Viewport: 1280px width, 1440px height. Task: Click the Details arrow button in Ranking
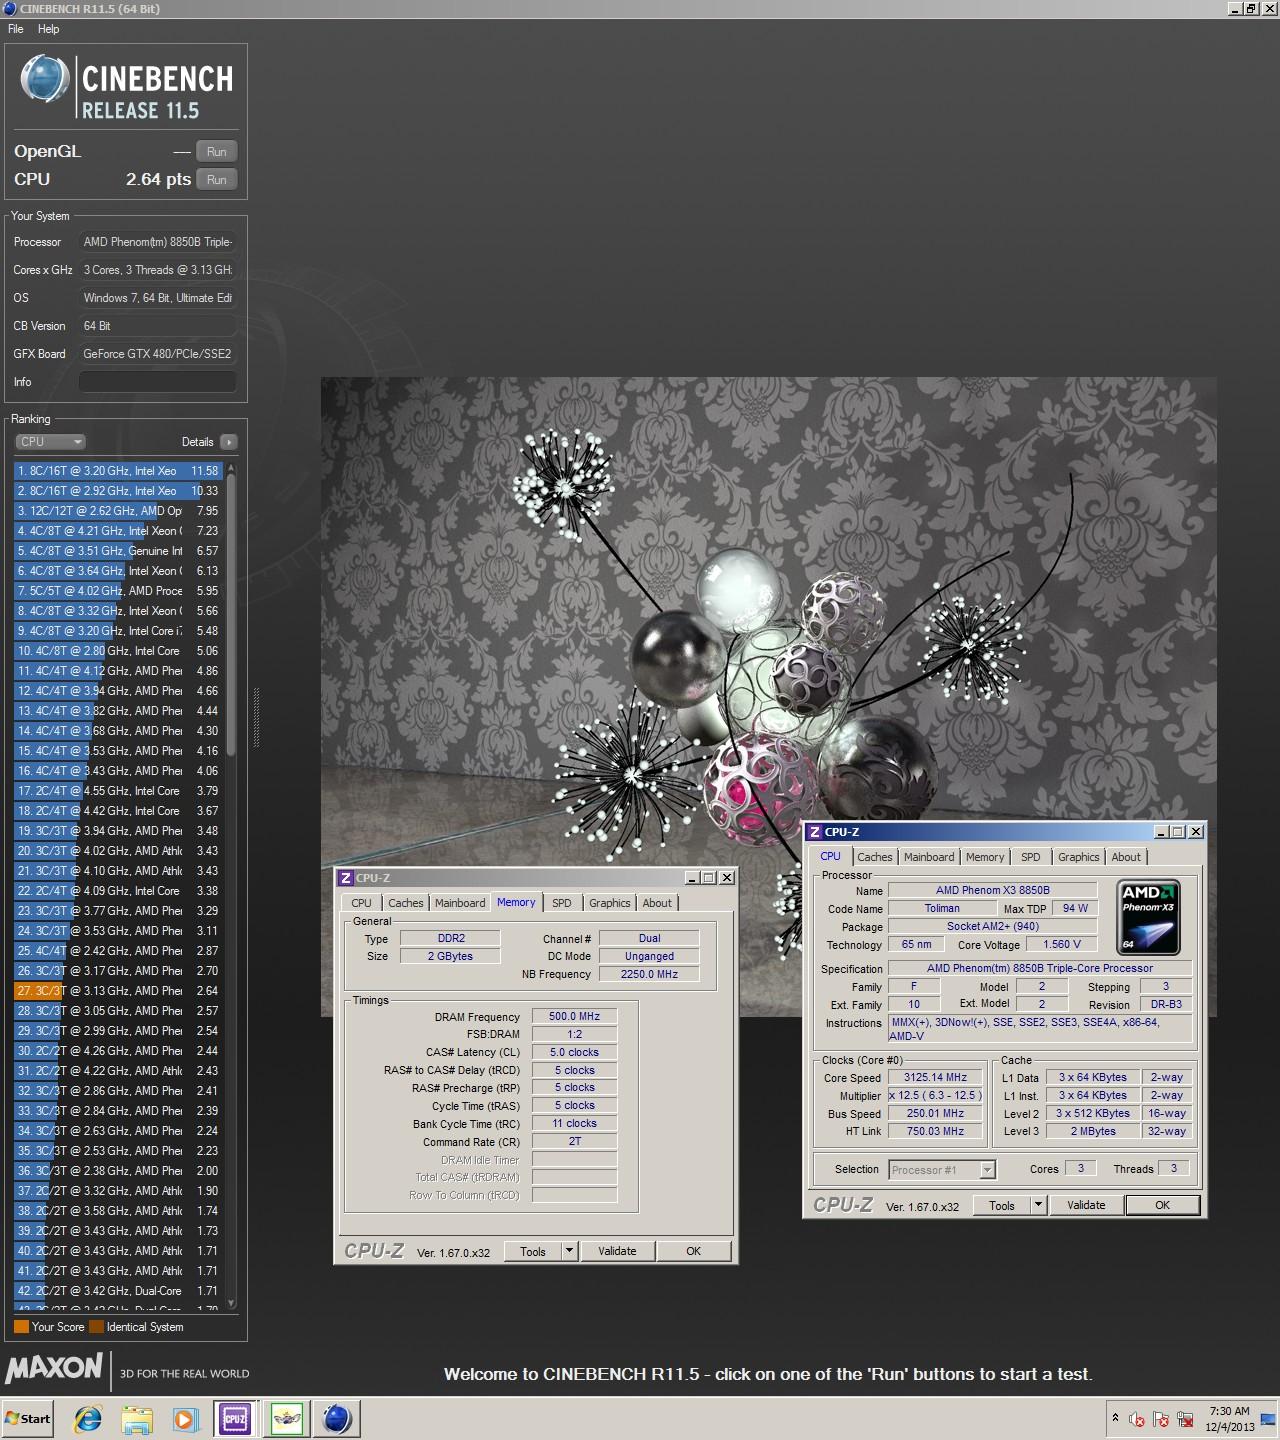point(228,442)
